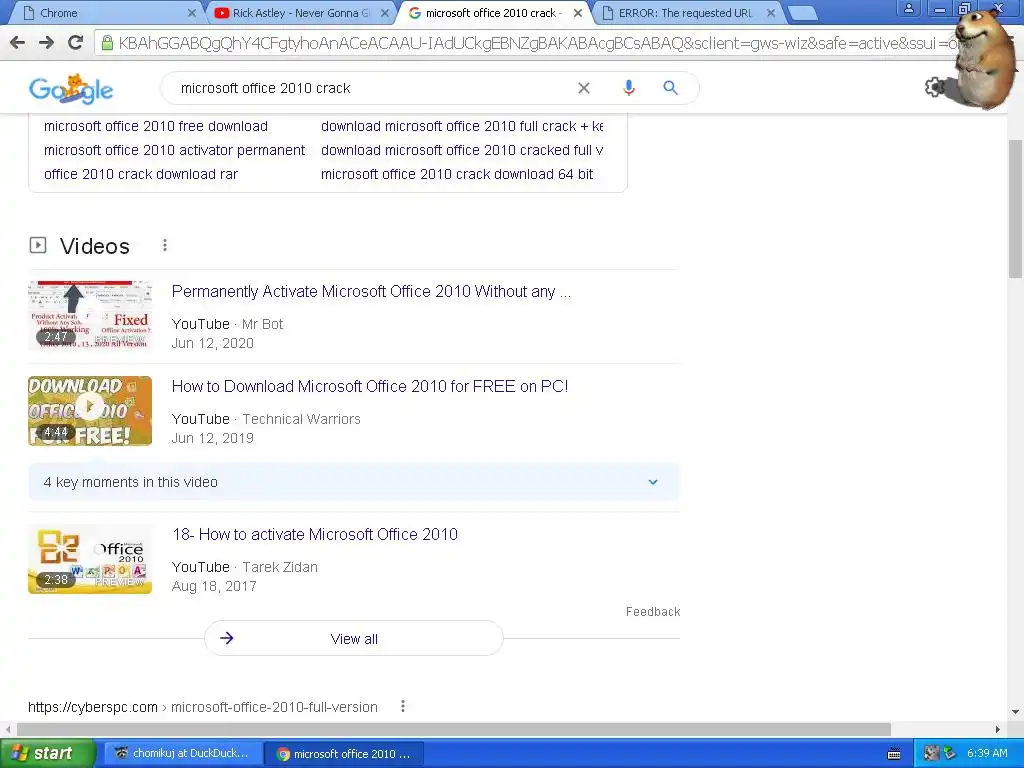This screenshot has height=768, width=1024.
Task: Click the vertical scrollbar thumb
Action: (1016, 209)
